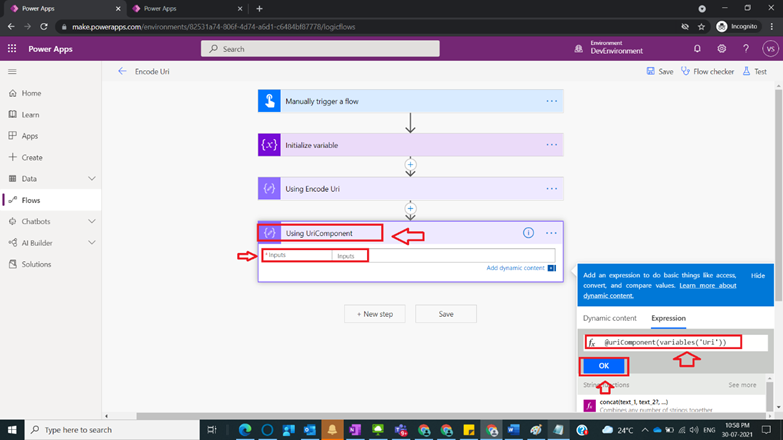
Task: Open the app launcher waffle icon
Action: coord(12,48)
